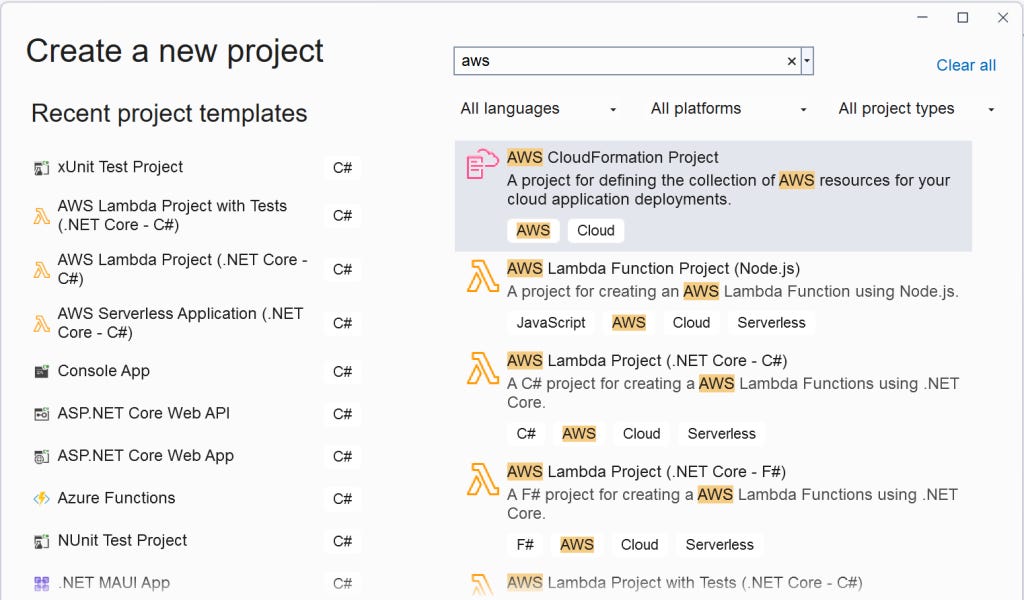The width and height of the screenshot is (1024, 600).
Task: Open the All project types dropdown
Action: click(x=915, y=108)
